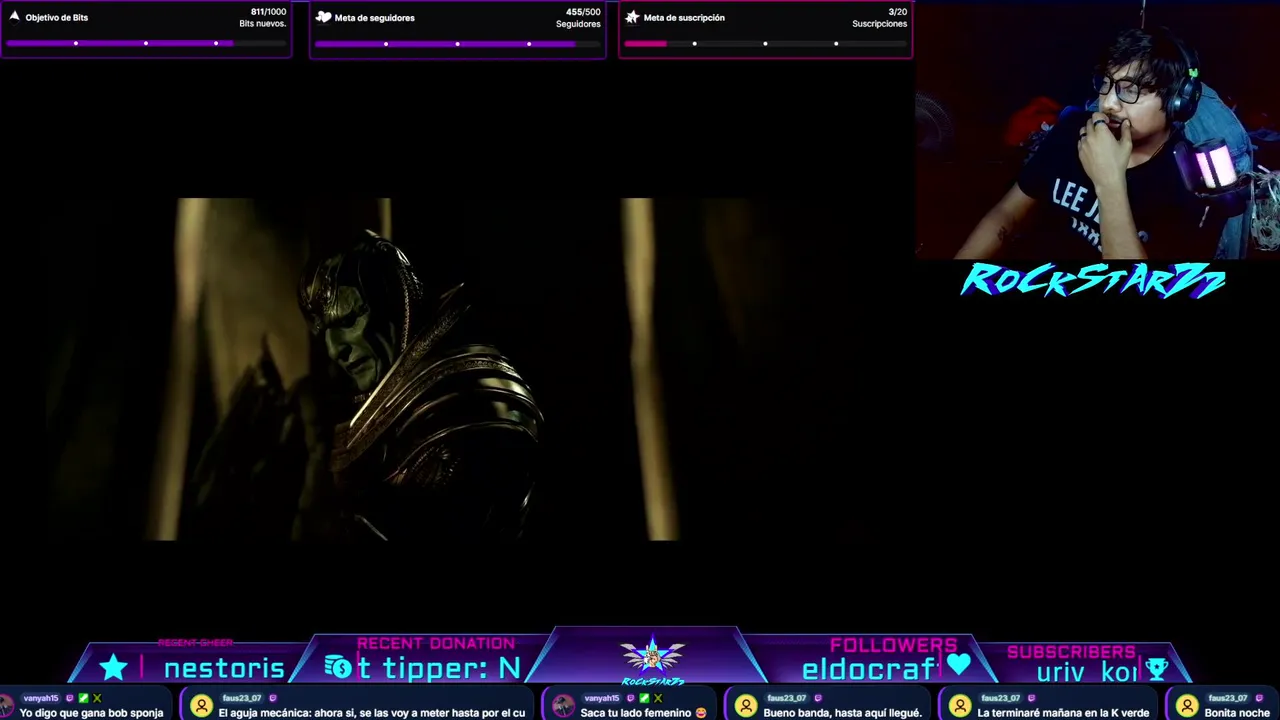Click the RockStar77 logo under the webcam
Viewport: 1280px width, 720px height.
(1092, 280)
